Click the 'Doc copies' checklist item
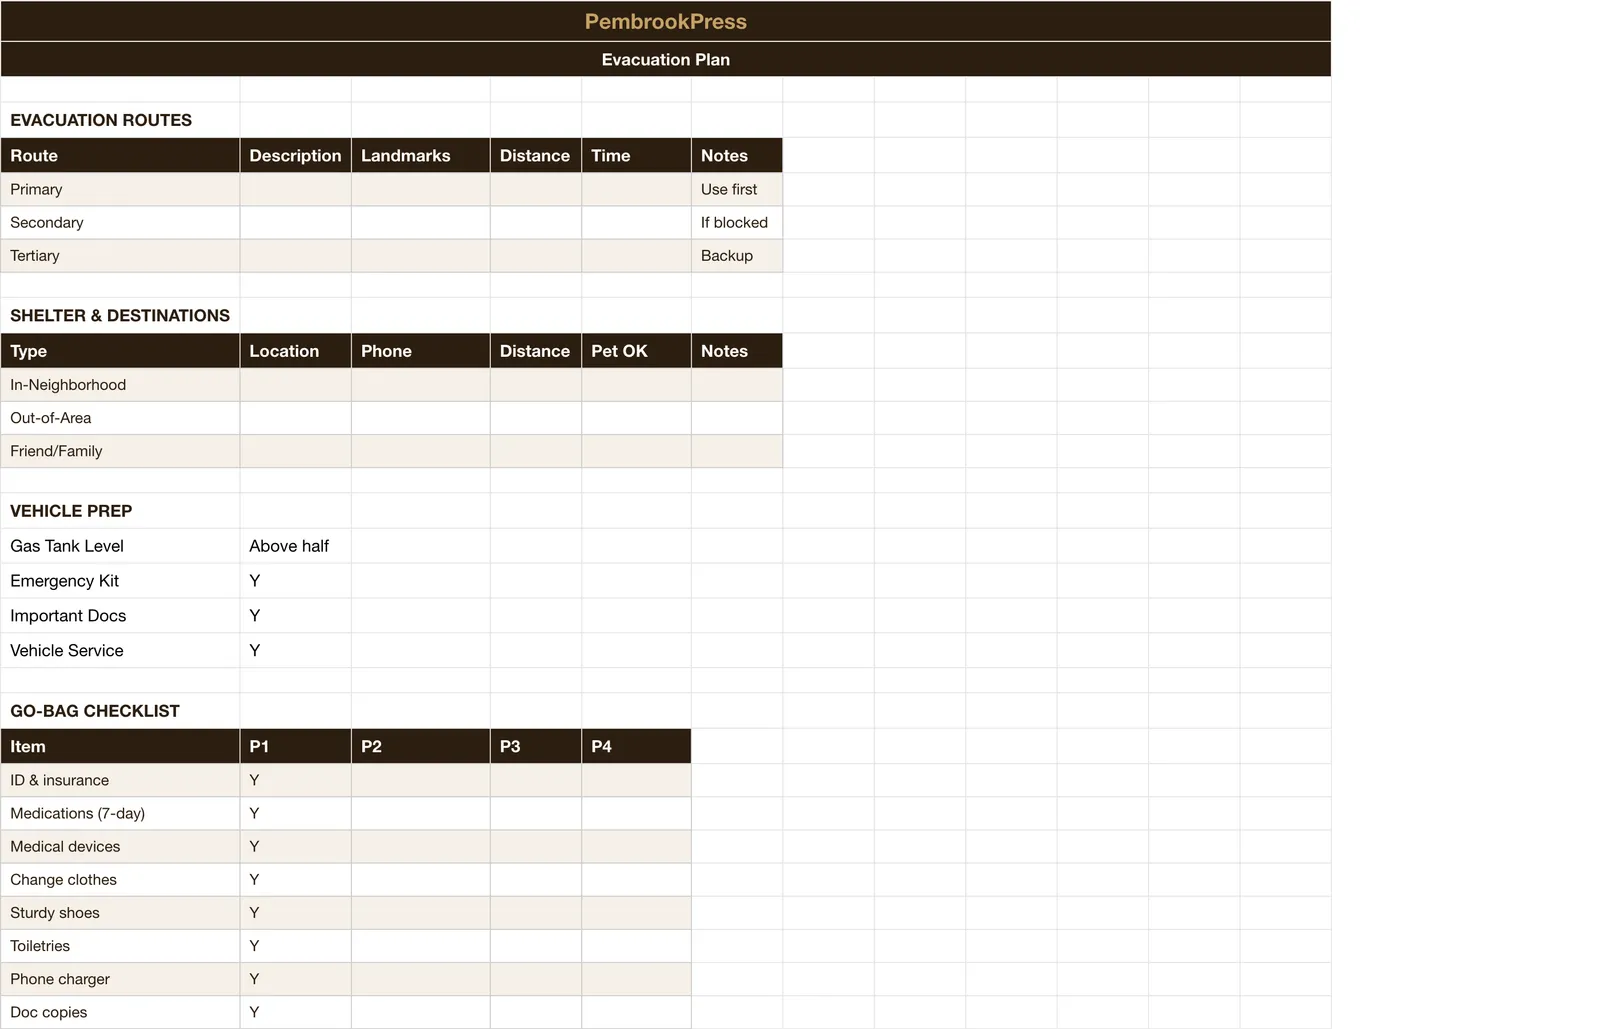Screen dimensions: 1600x1029 tap(120, 1012)
